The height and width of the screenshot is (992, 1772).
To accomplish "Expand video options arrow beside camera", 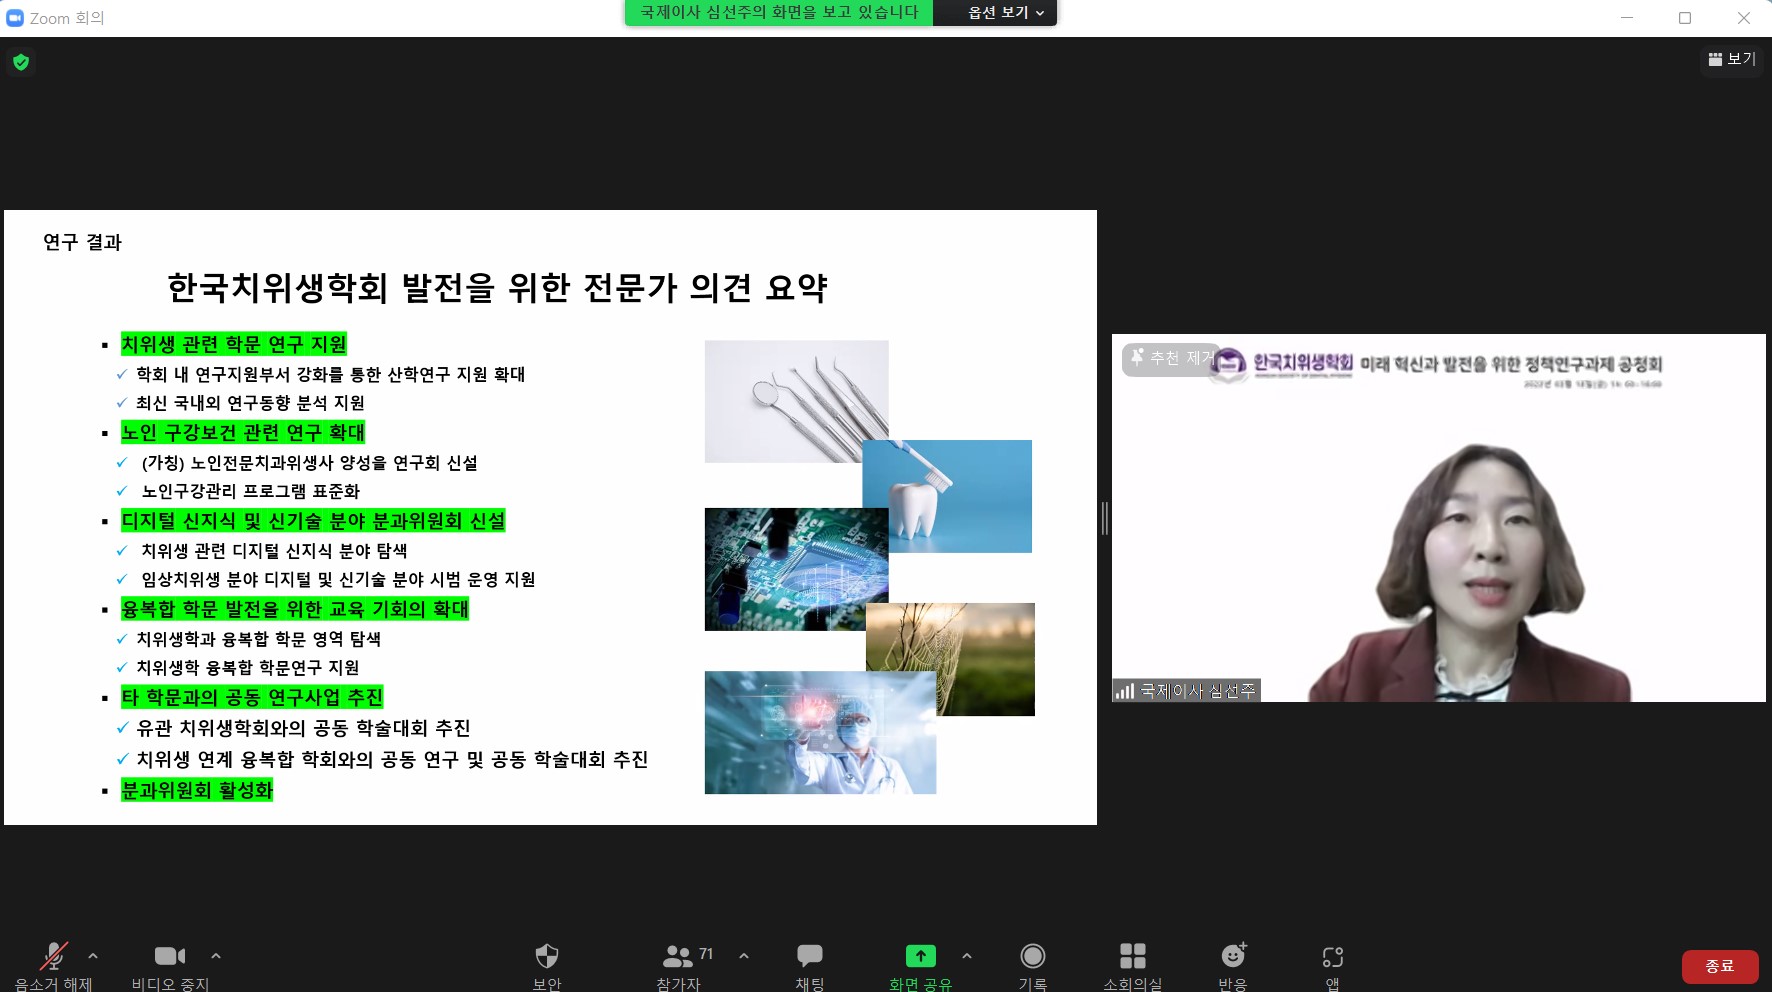I will point(216,956).
